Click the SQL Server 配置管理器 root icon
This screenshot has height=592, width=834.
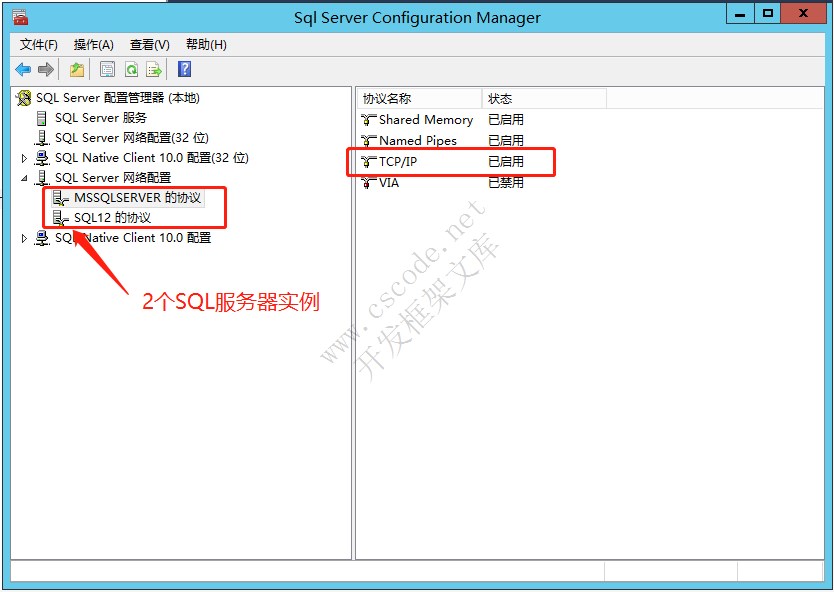point(24,98)
